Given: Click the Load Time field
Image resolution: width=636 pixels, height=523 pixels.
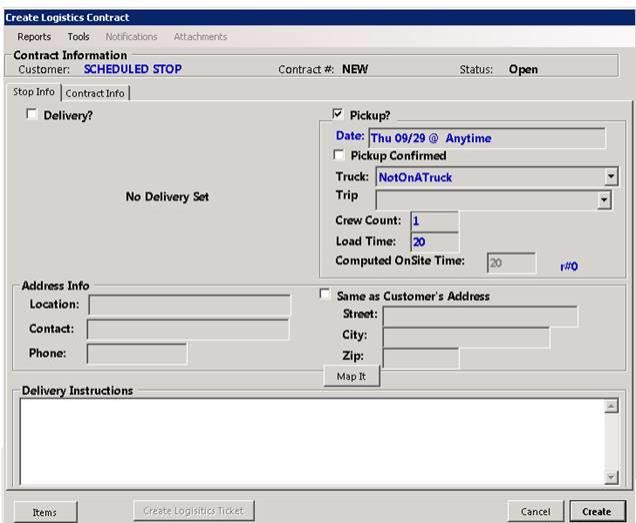Looking at the screenshot, I should [x=434, y=242].
